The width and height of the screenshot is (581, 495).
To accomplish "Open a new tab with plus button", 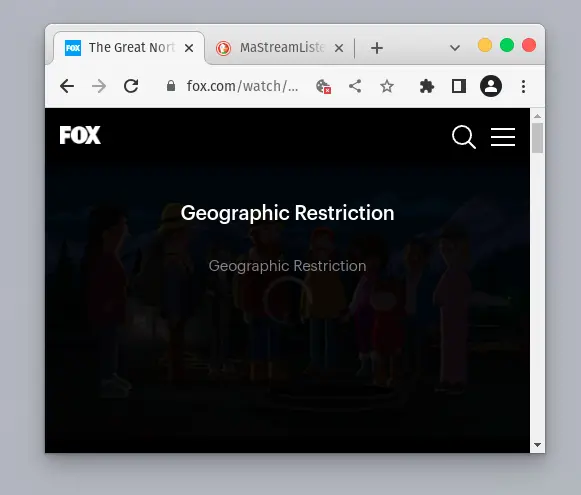I will (x=377, y=48).
